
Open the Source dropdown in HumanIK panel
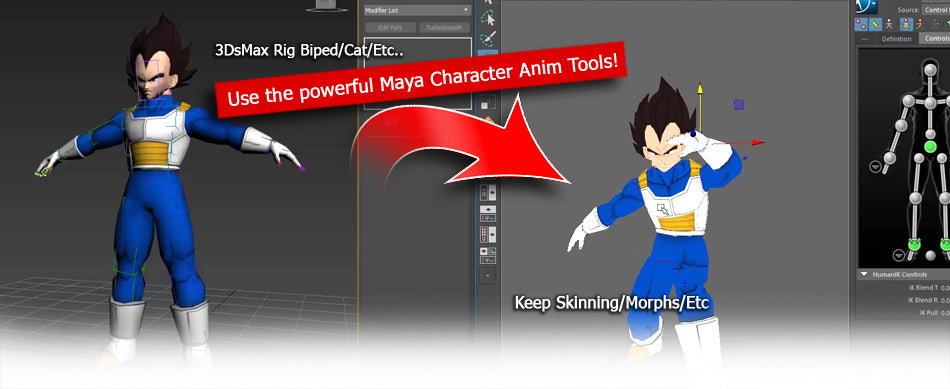click(935, 10)
